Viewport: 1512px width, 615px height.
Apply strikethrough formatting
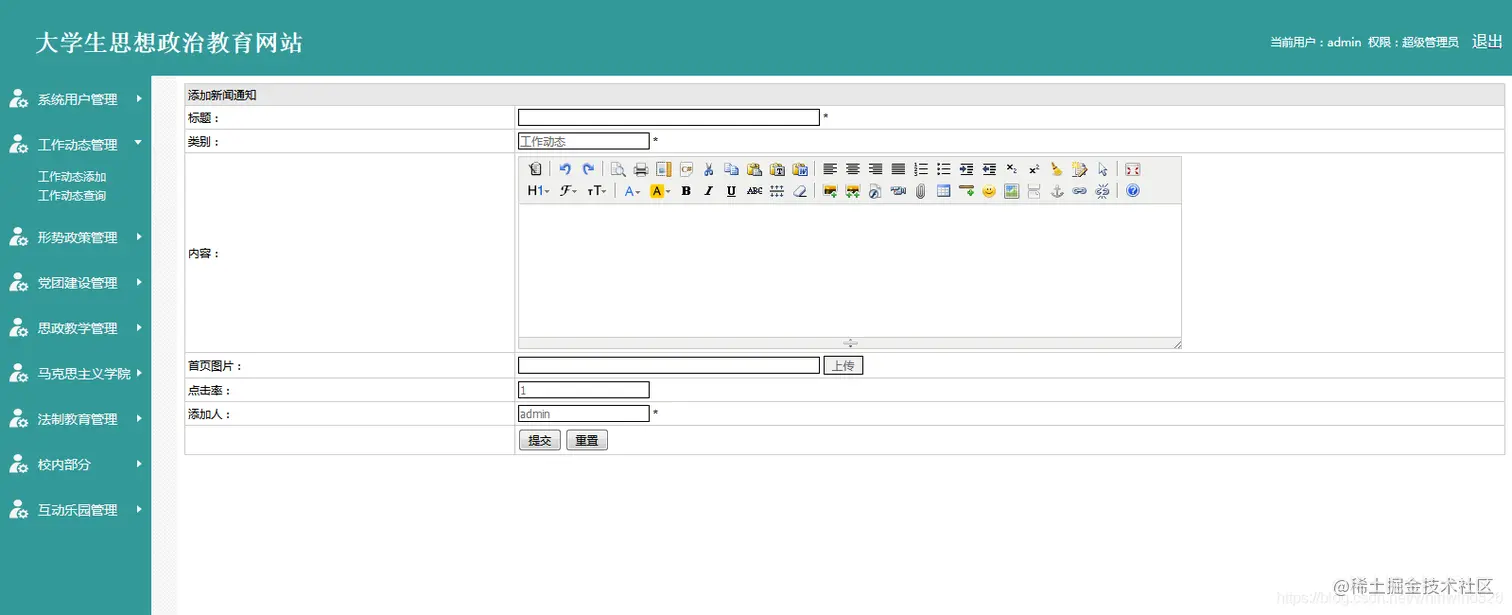pyautogui.click(x=754, y=191)
